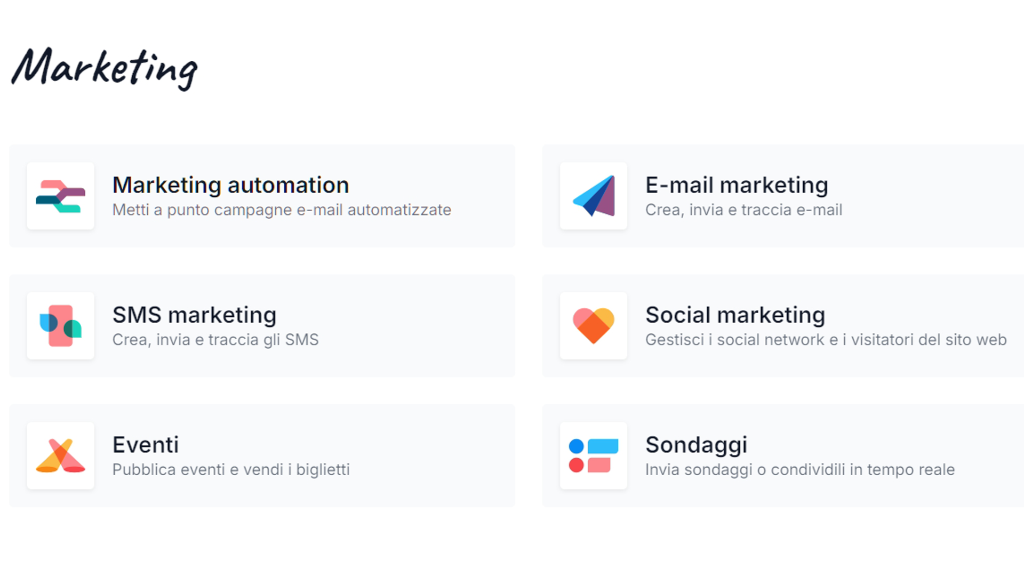Image resolution: width=1024 pixels, height=576 pixels.
Task: Select the SMS marketing app icon
Action: 61,326
